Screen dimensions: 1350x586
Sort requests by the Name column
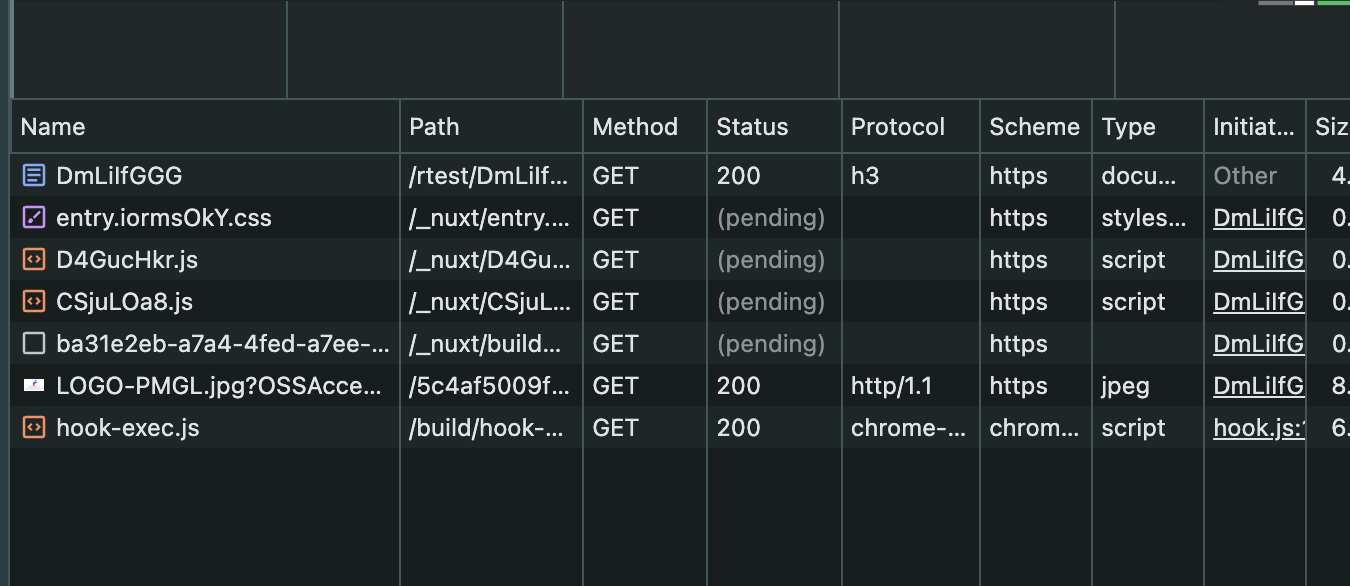(x=53, y=127)
